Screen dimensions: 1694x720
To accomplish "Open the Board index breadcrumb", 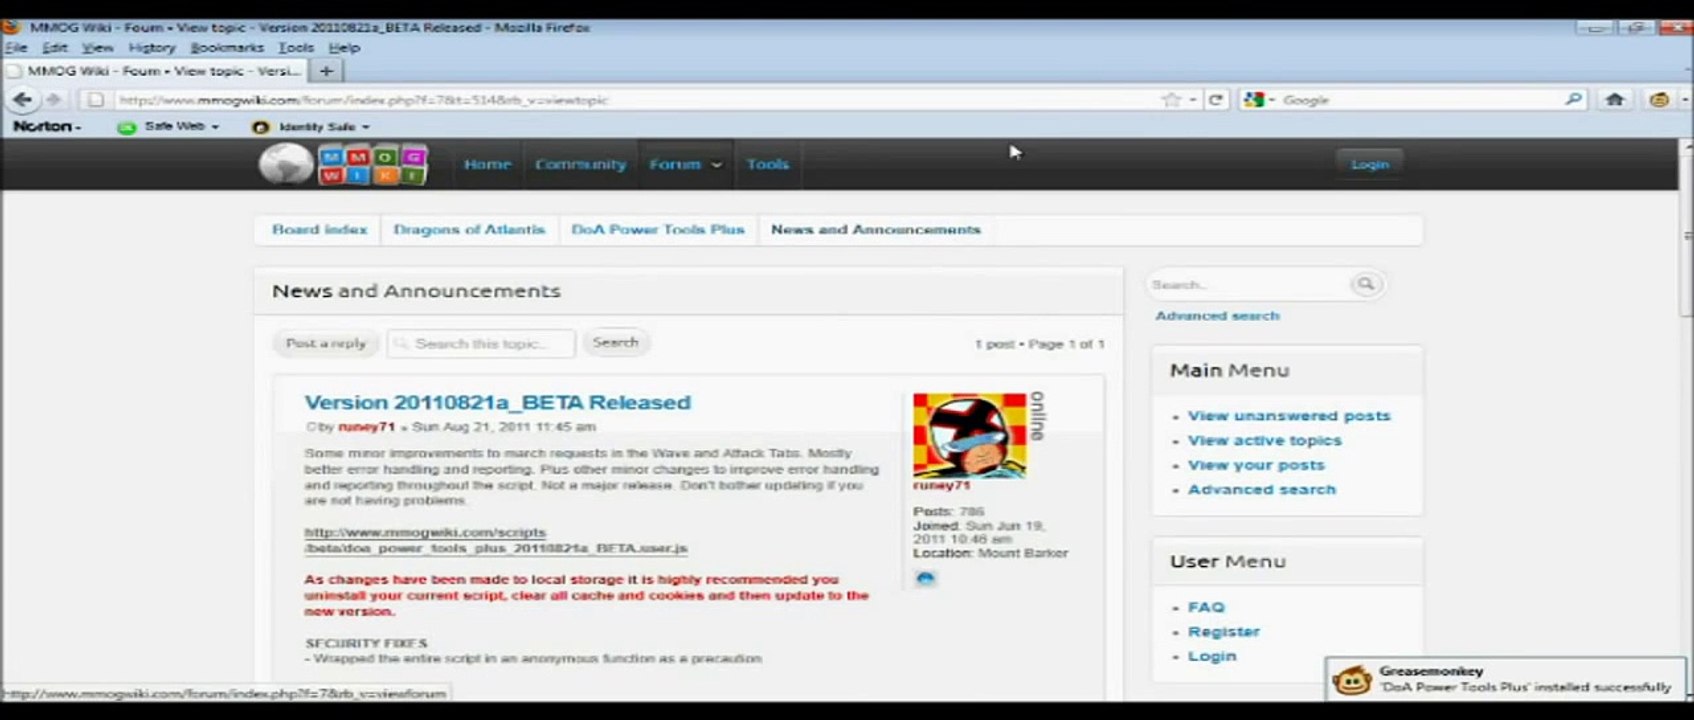I will pyautogui.click(x=320, y=230).
